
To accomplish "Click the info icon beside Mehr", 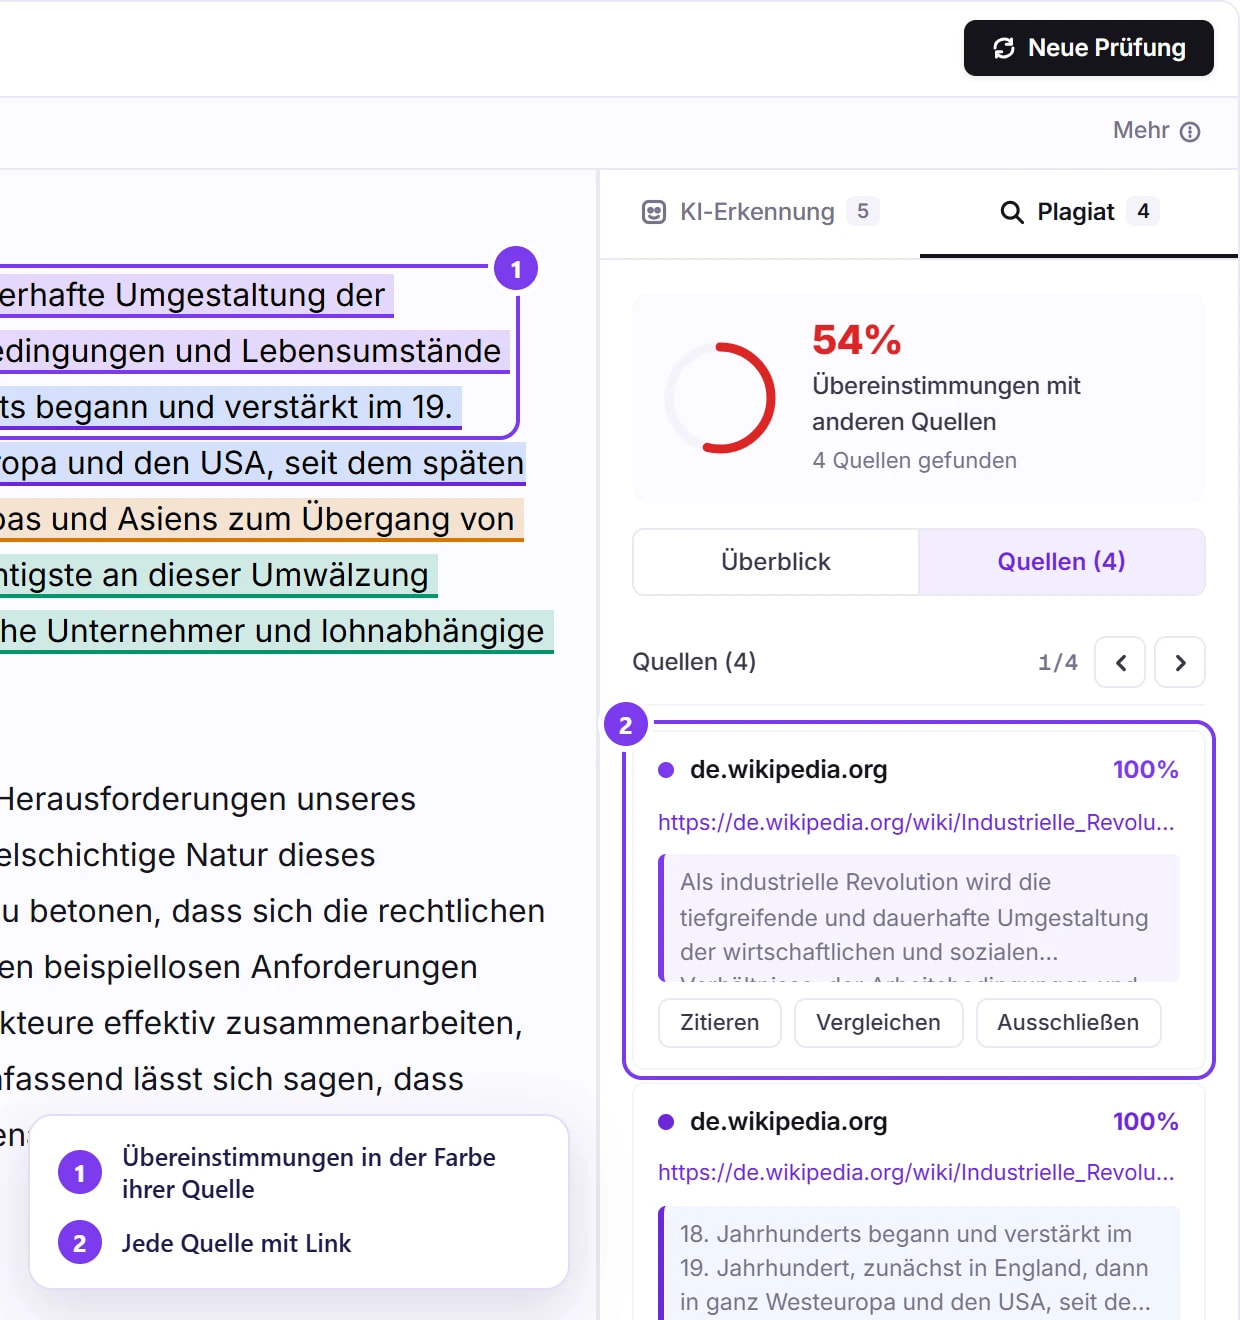I will pos(1190,132).
